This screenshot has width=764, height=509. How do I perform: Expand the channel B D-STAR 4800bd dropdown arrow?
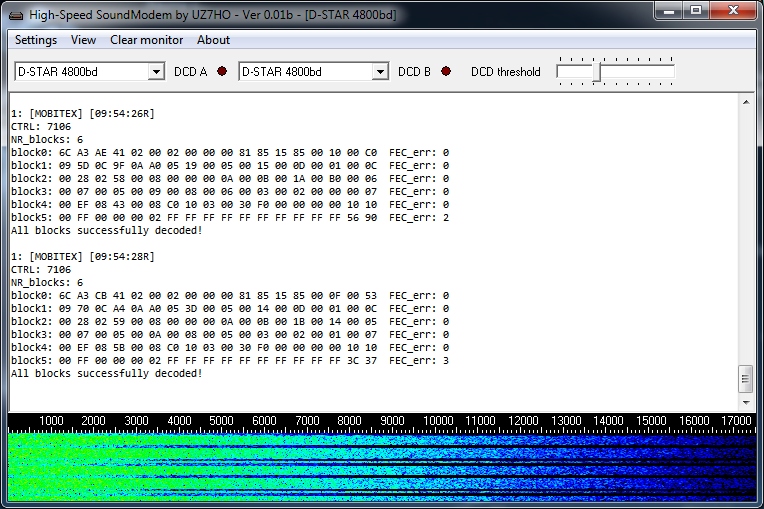click(x=380, y=72)
